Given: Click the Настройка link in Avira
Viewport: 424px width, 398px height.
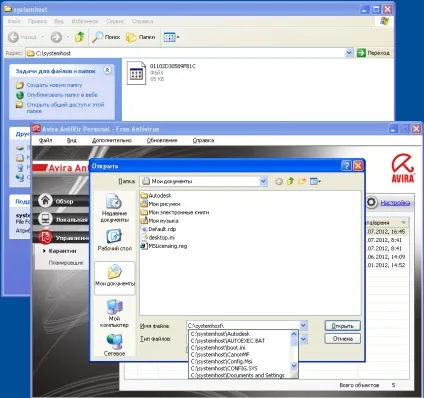Looking at the screenshot, I should click(x=395, y=202).
